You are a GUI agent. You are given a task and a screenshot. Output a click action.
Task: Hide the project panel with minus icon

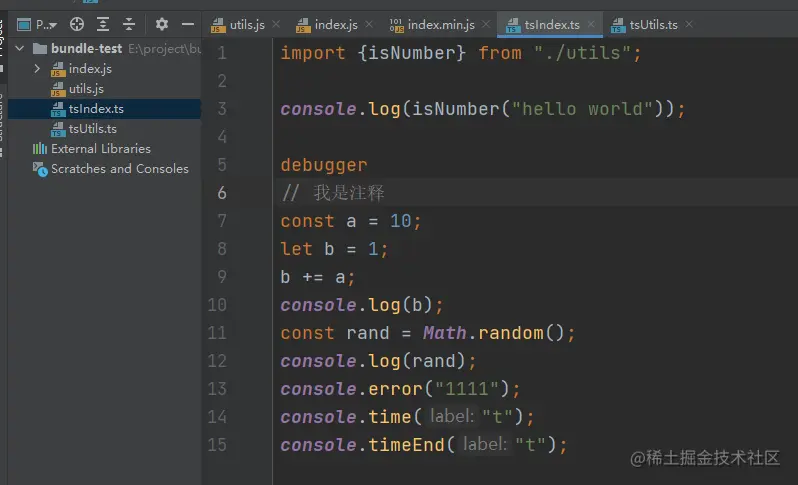(188, 24)
